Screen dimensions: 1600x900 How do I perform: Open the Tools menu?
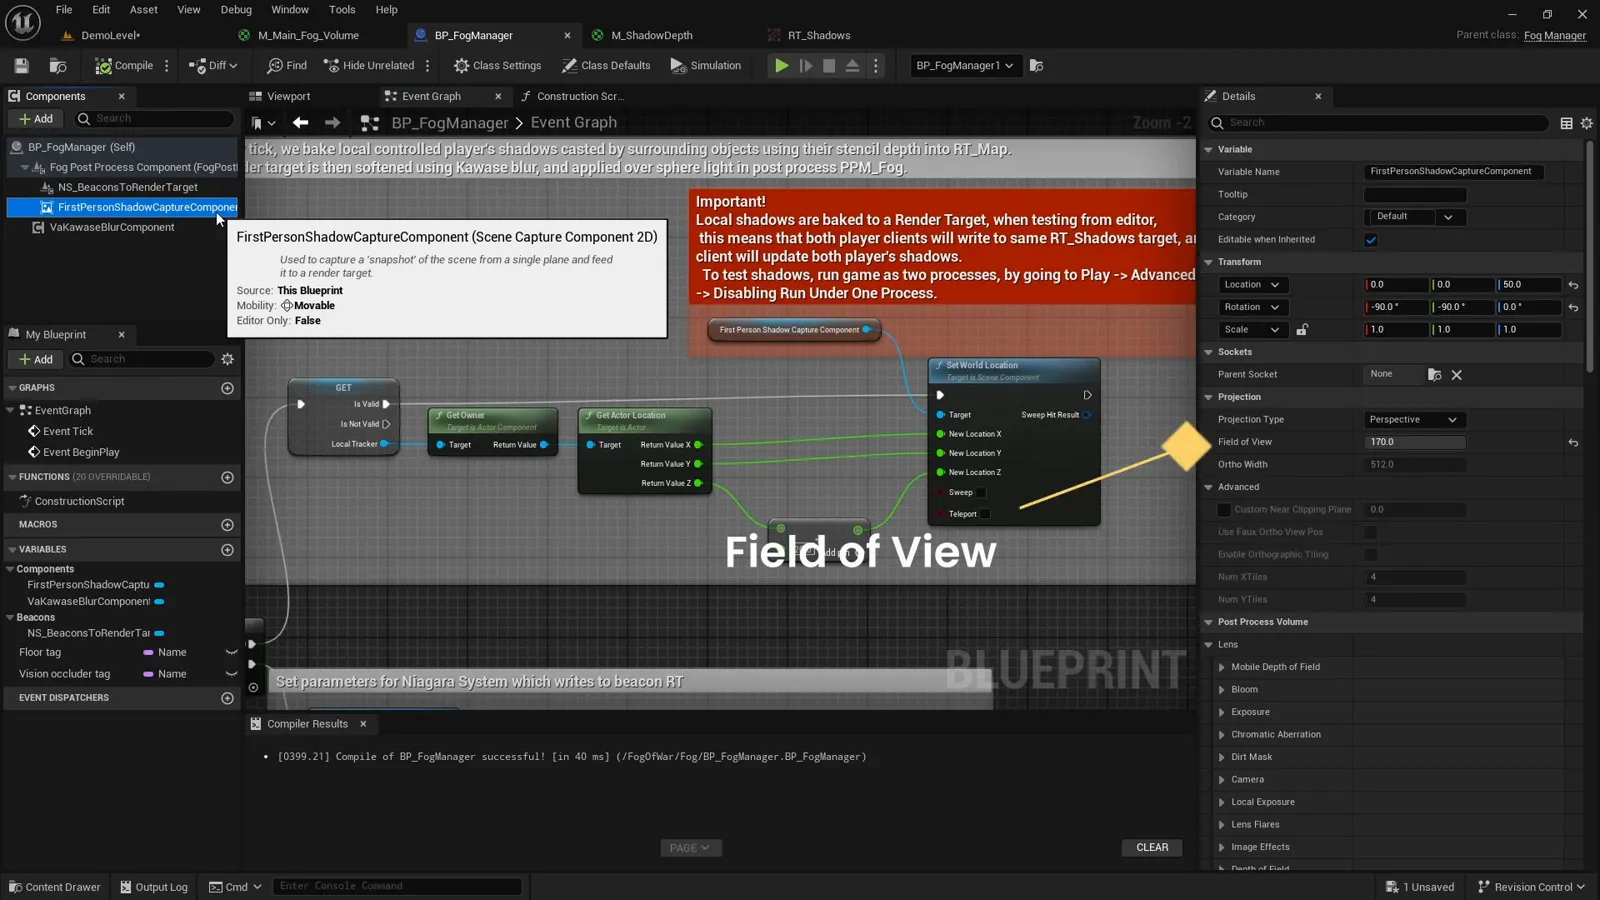click(x=342, y=10)
